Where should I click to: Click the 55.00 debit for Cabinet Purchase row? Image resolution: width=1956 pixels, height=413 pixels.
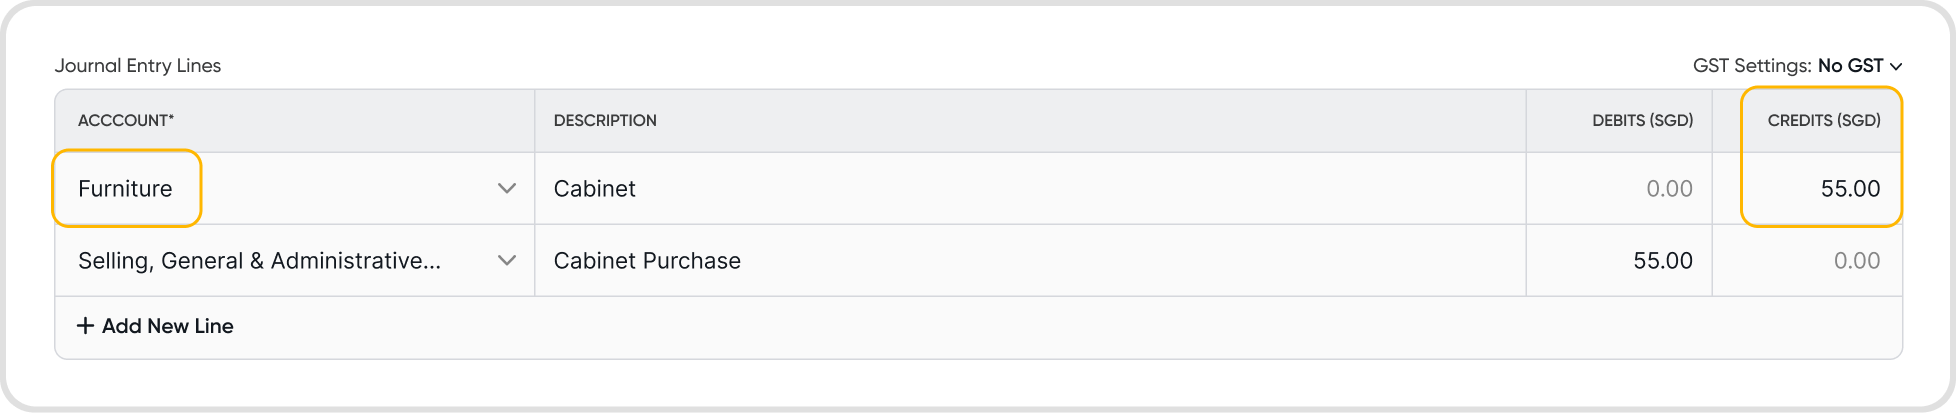point(1662,261)
